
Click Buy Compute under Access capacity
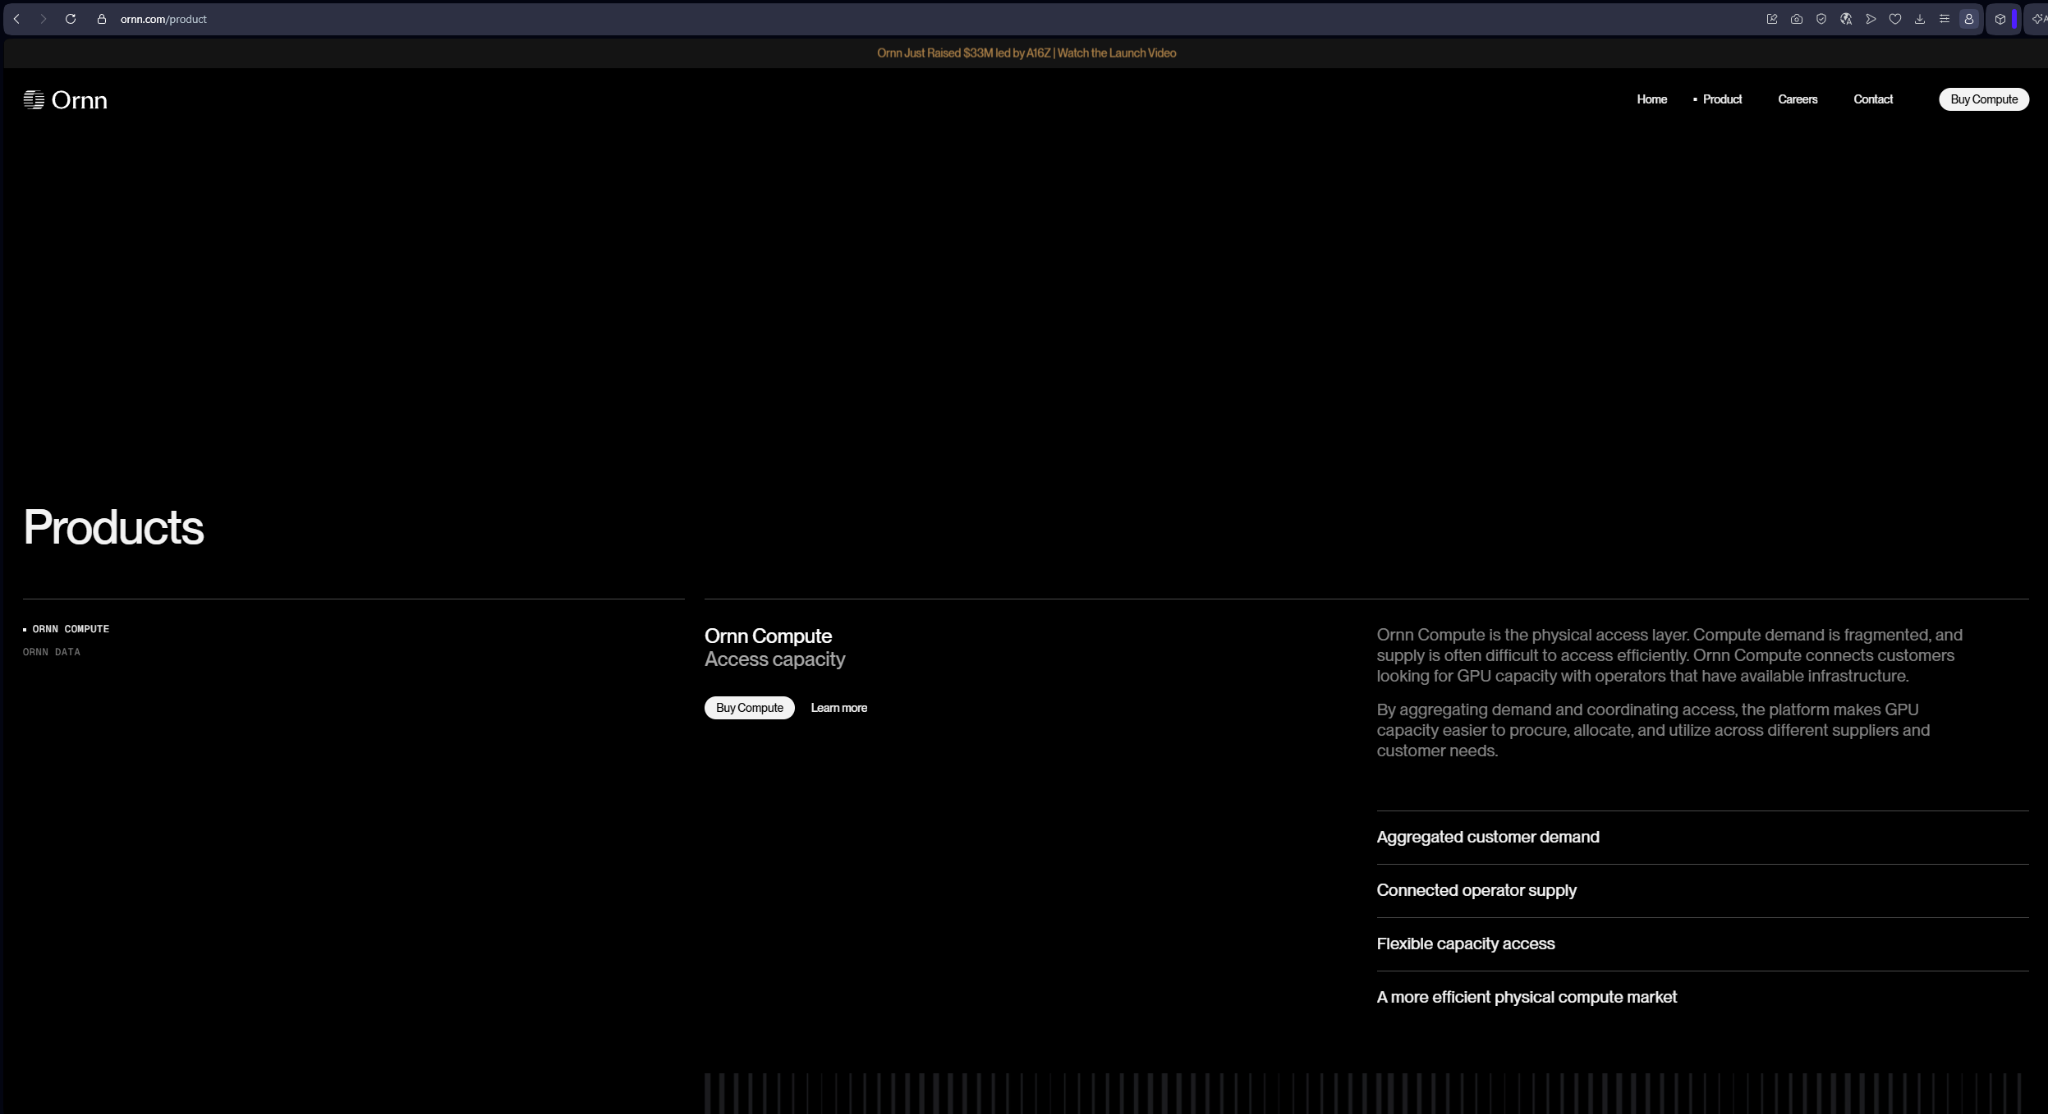pyautogui.click(x=749, y=708)
